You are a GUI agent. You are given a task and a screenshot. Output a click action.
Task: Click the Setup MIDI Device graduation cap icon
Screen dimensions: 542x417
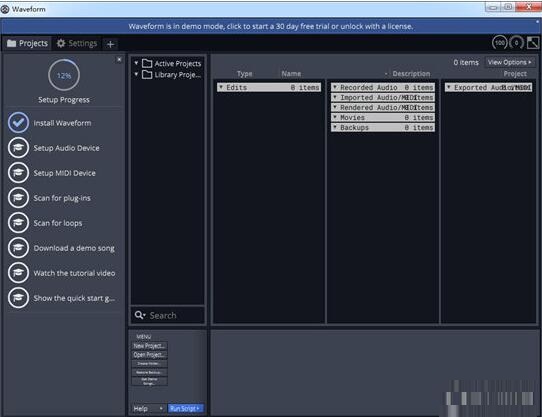[x=18, y=173]
